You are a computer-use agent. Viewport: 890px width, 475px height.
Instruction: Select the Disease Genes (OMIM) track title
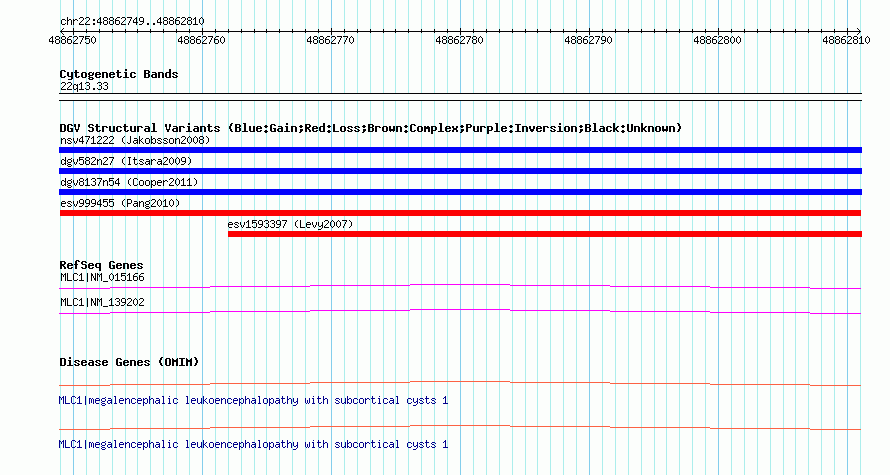pos(129,362)
